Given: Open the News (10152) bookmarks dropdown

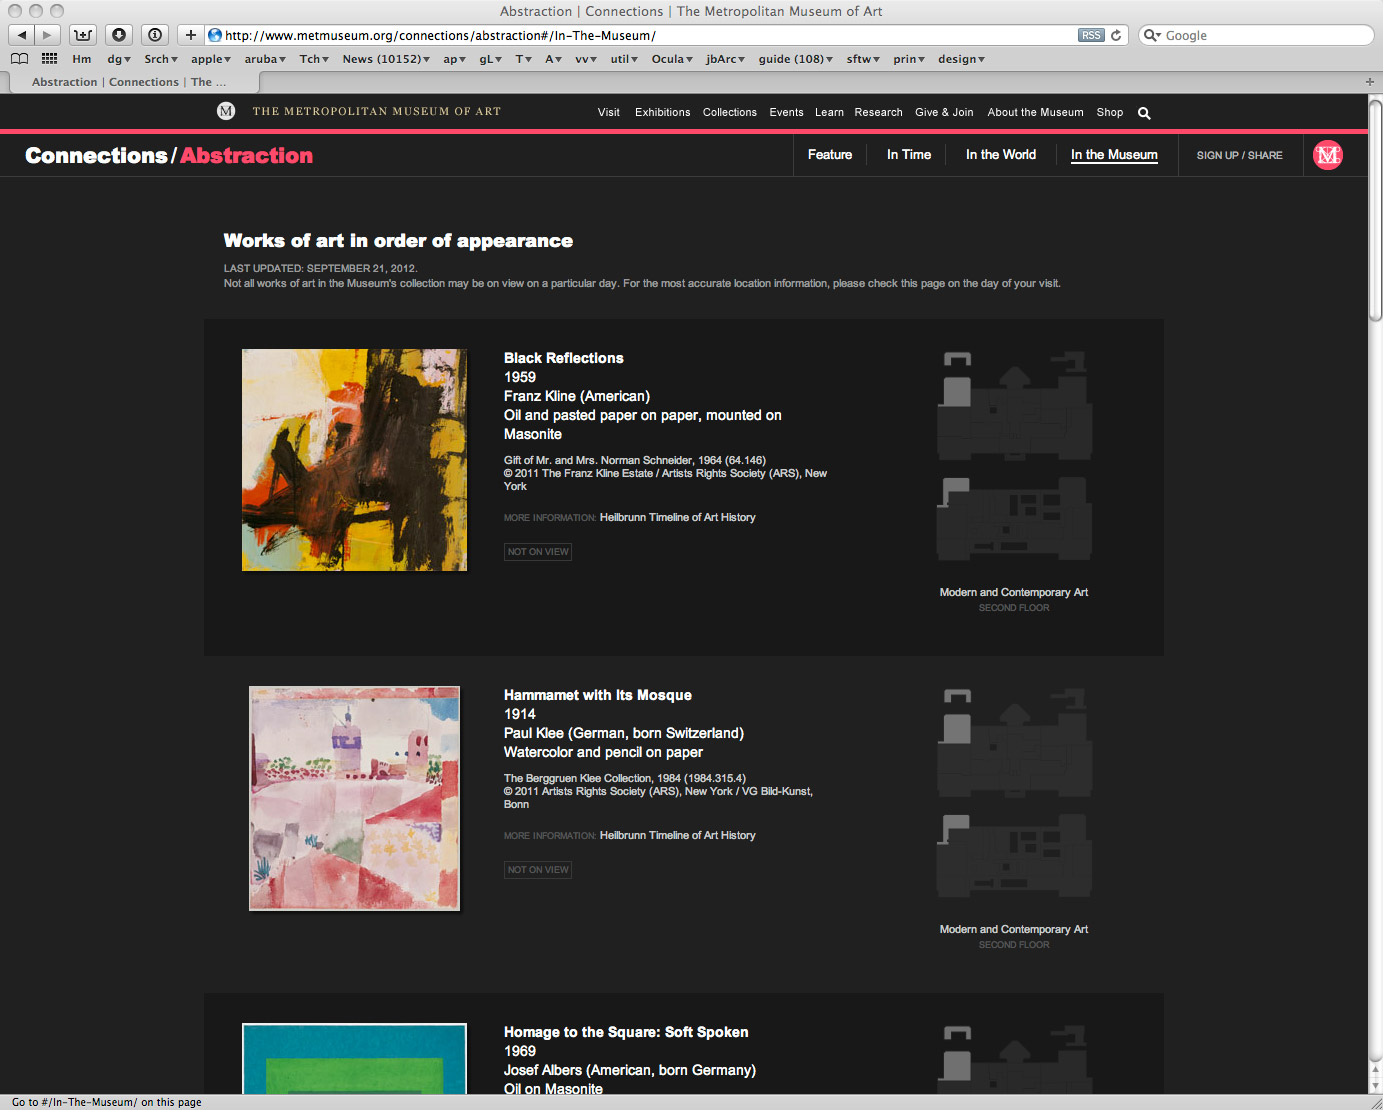Looking at the screenshot, I should click(386, 59).
